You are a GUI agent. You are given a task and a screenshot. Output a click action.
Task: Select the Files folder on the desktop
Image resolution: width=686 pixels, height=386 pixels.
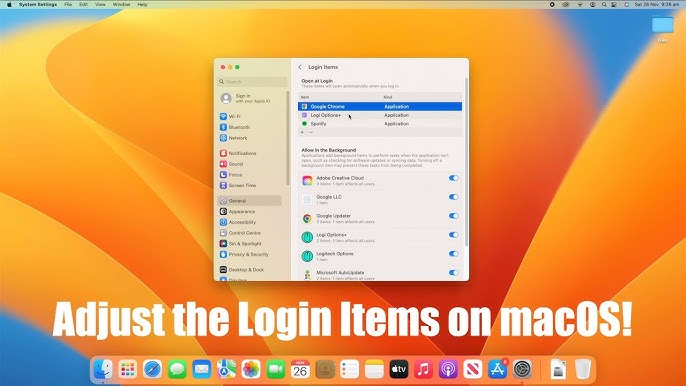[662, 29]
